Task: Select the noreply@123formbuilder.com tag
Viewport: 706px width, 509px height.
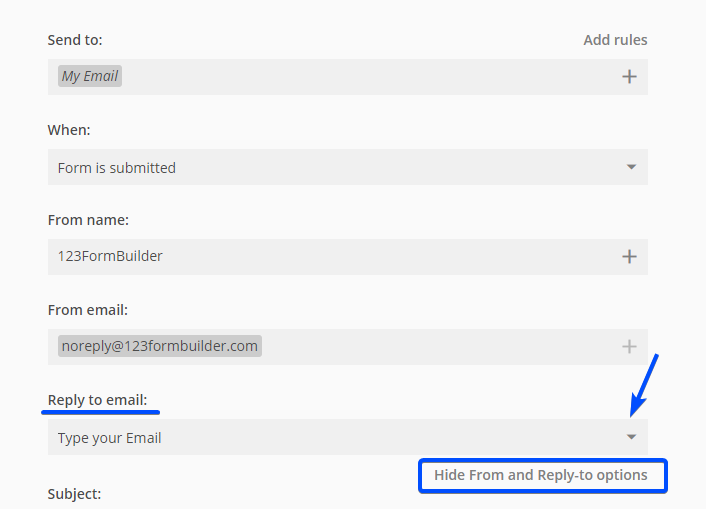Action: coord(160,346)
